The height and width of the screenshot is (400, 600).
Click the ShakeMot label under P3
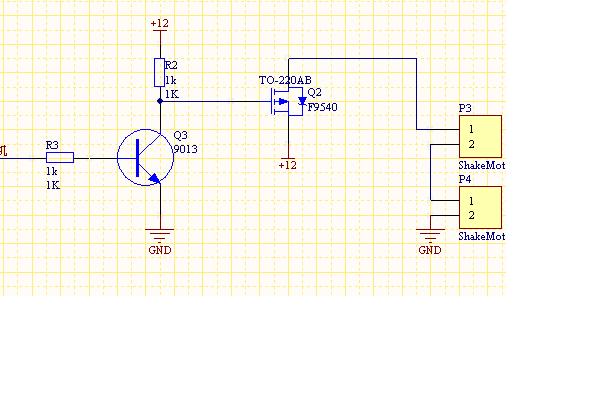click(482, 165)
